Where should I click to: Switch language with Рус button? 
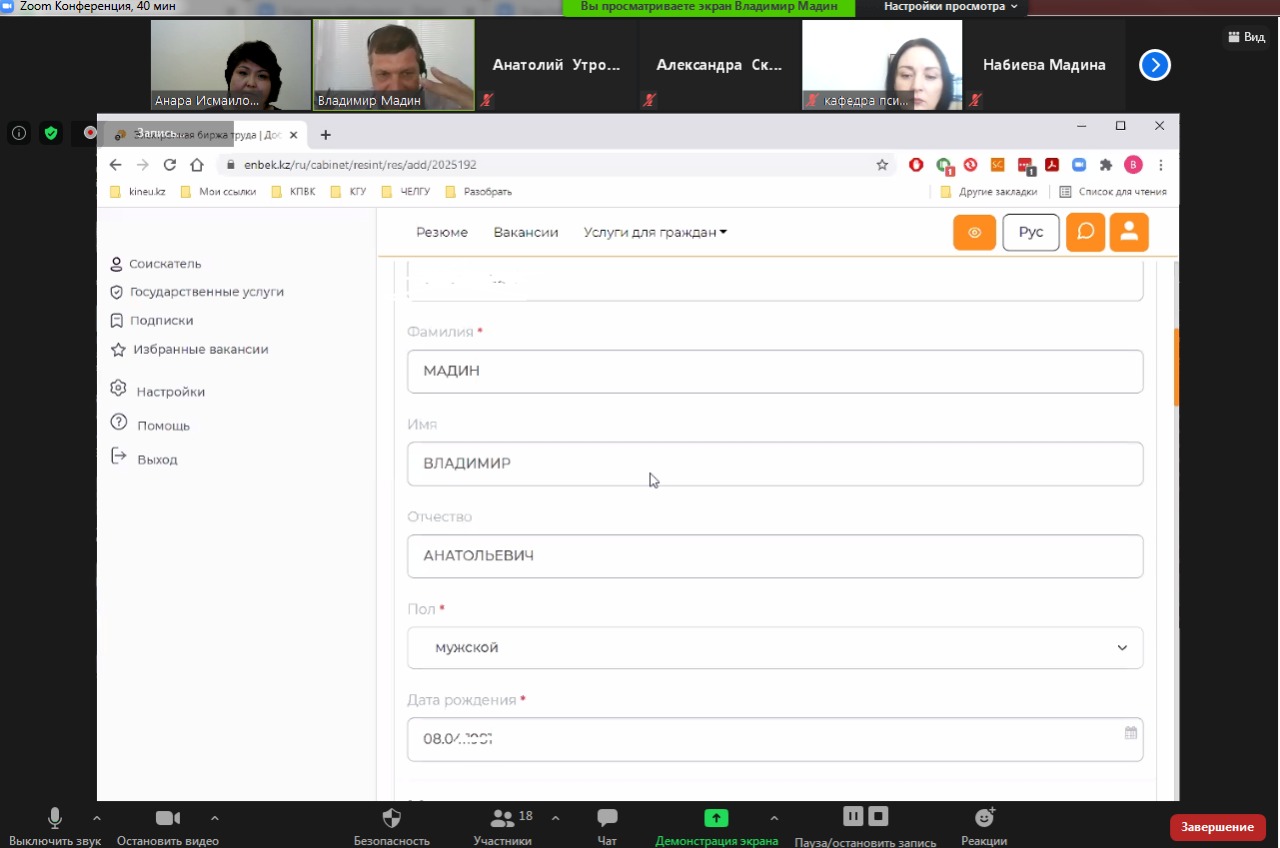[x=1031, y=232]
